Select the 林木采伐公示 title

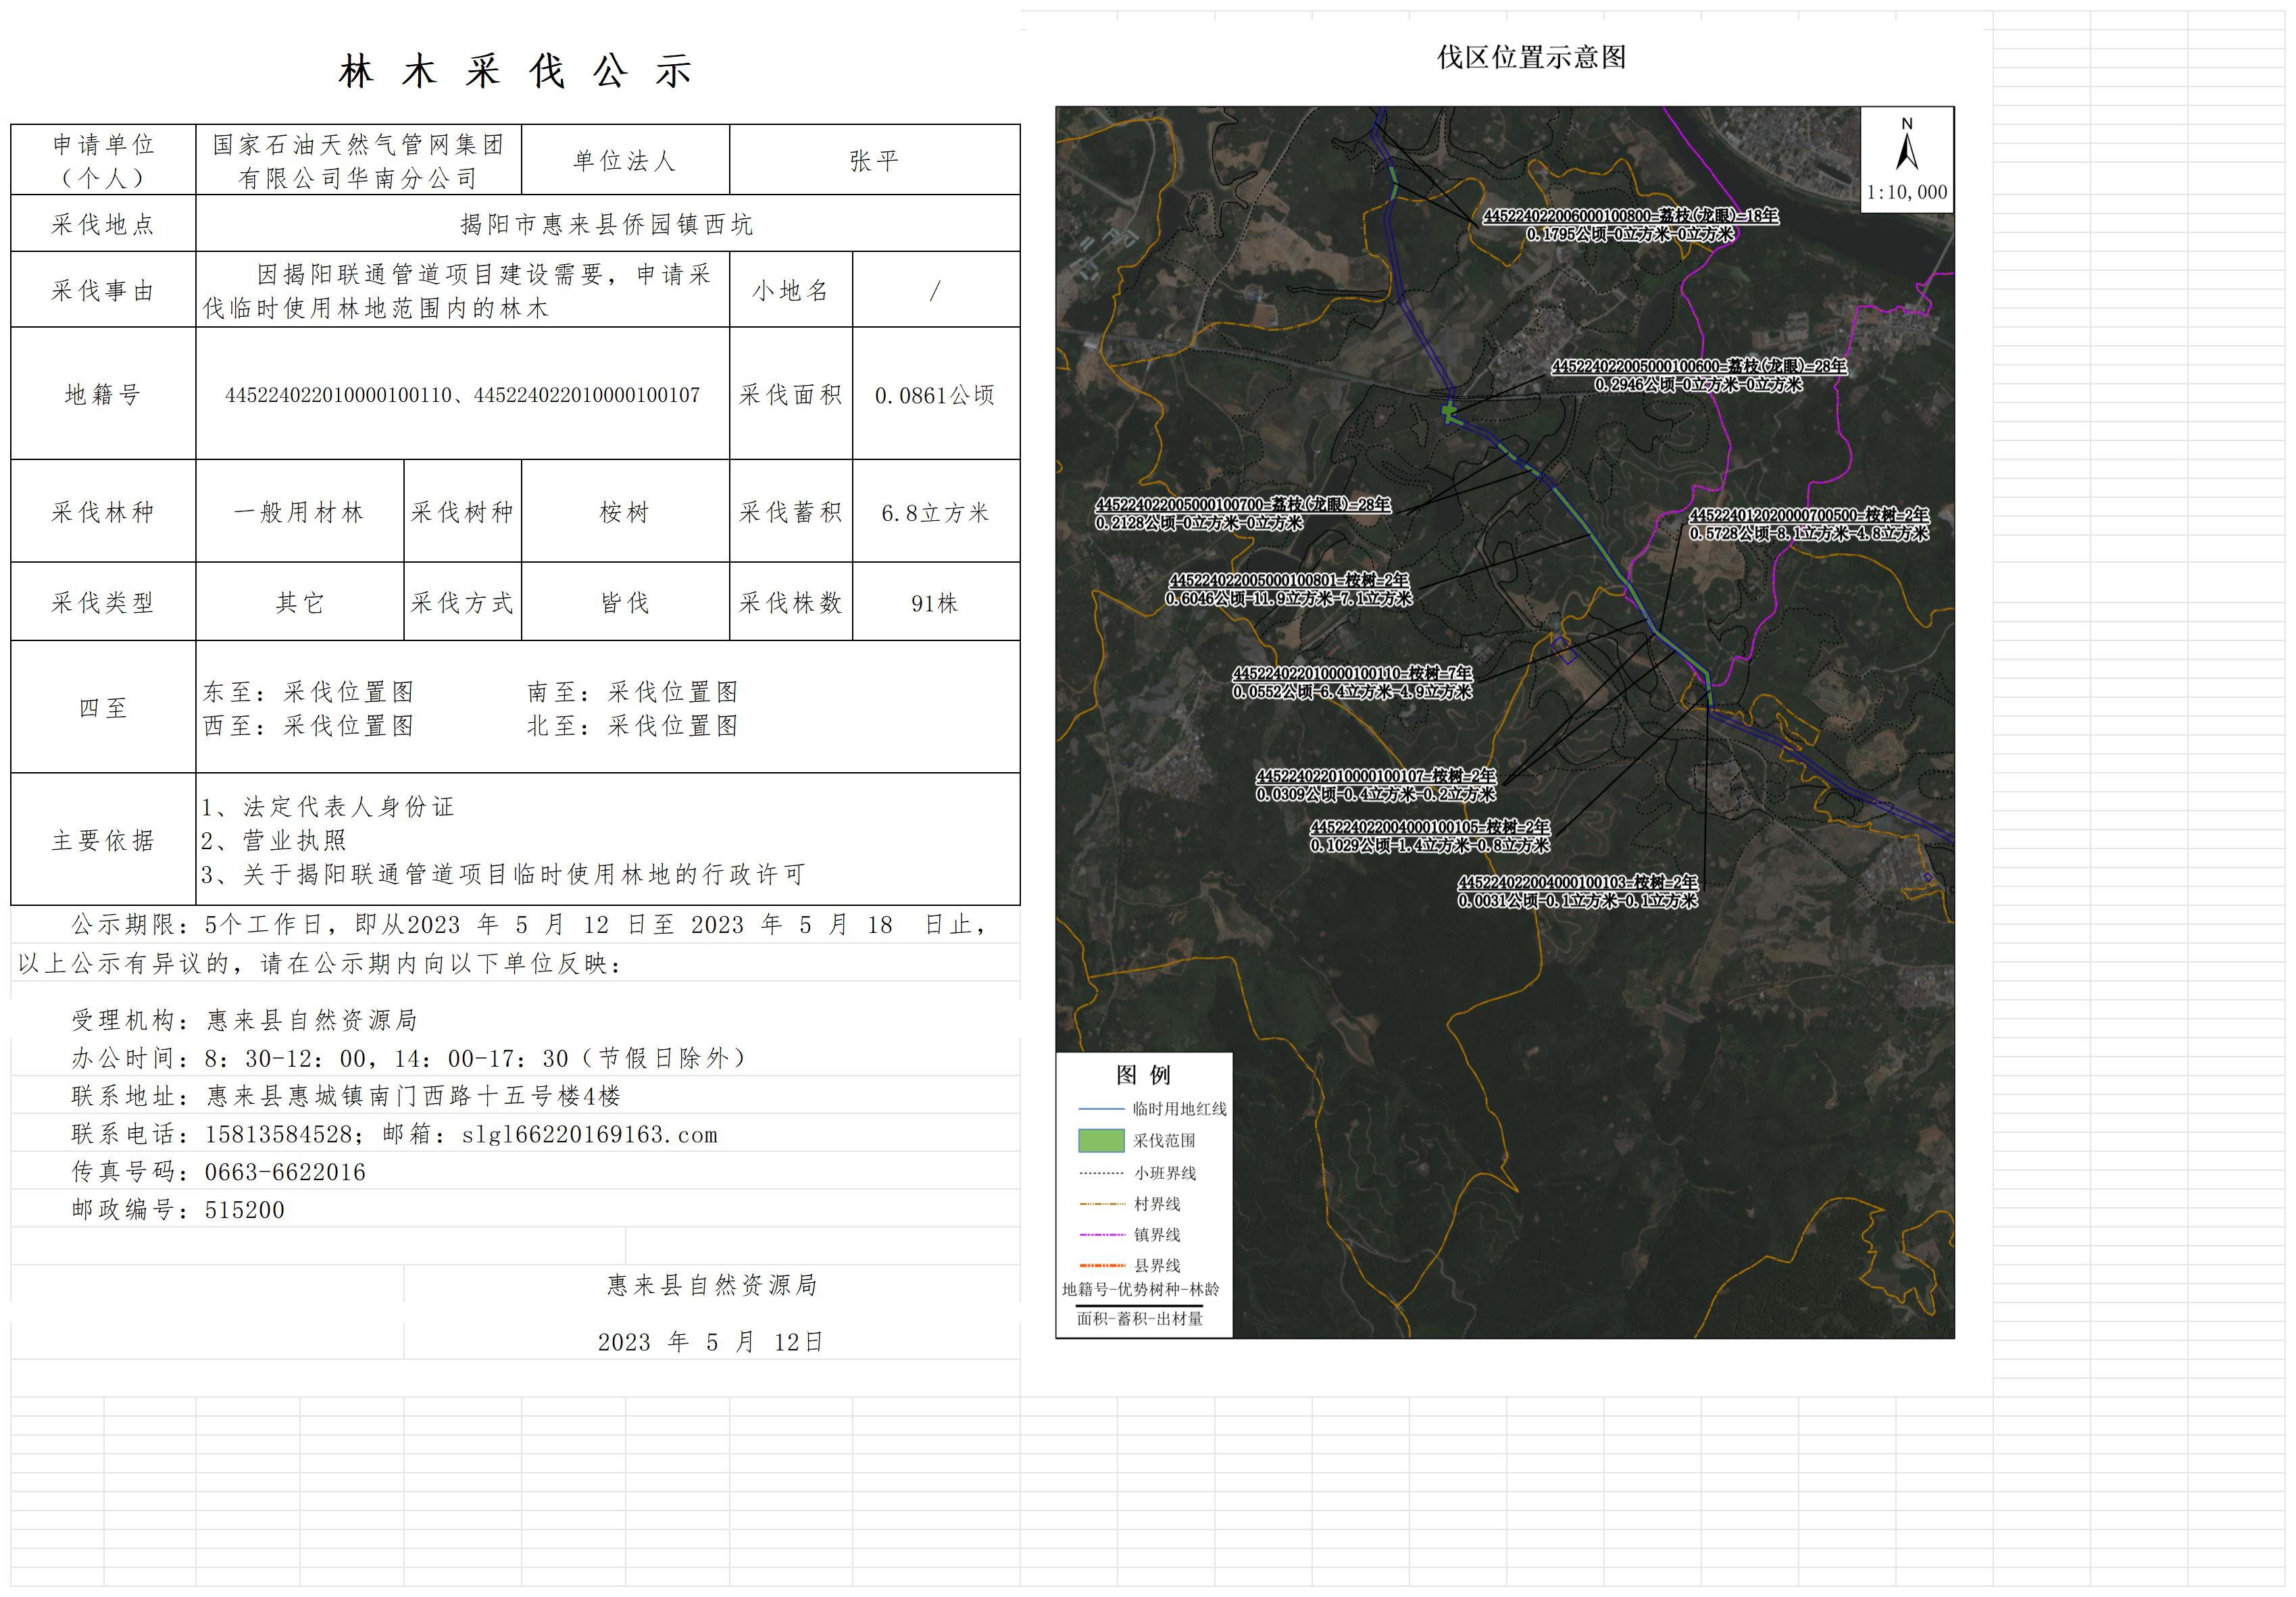515,71
